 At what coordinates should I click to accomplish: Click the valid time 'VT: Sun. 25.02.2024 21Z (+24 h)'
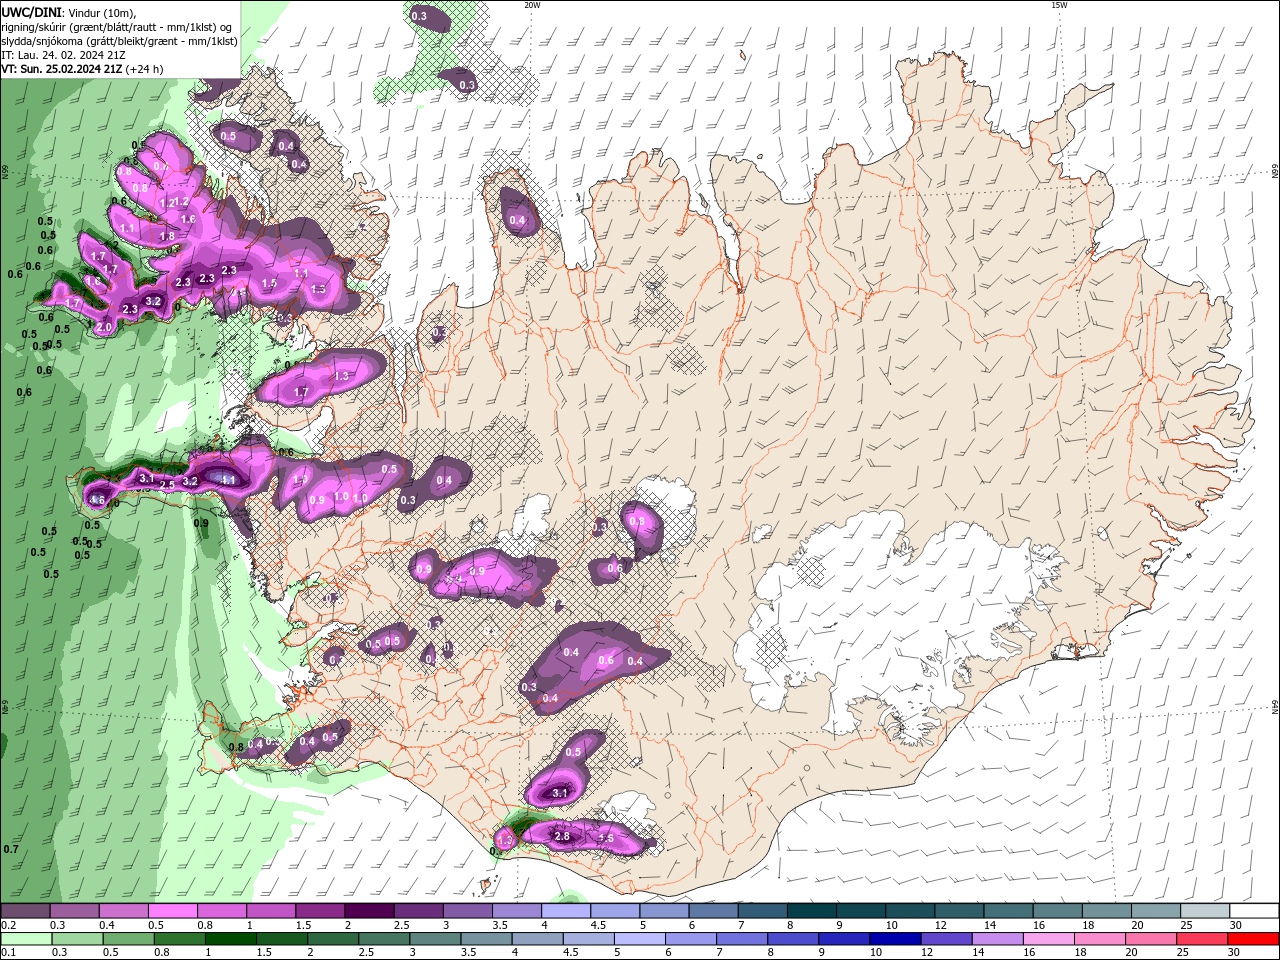82,69
